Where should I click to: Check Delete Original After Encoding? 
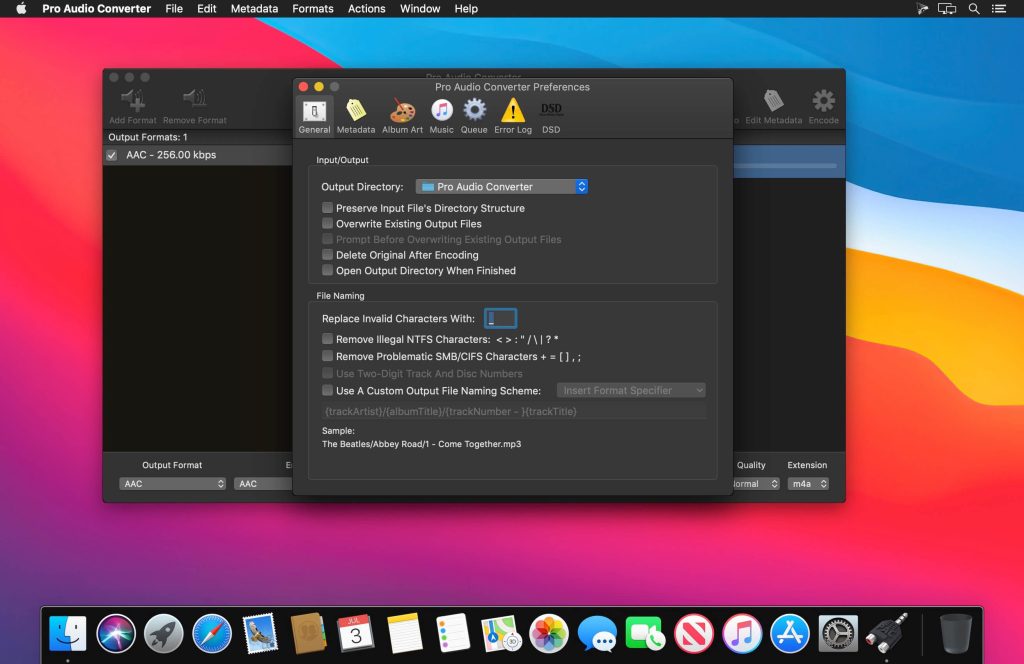point(327,255)
